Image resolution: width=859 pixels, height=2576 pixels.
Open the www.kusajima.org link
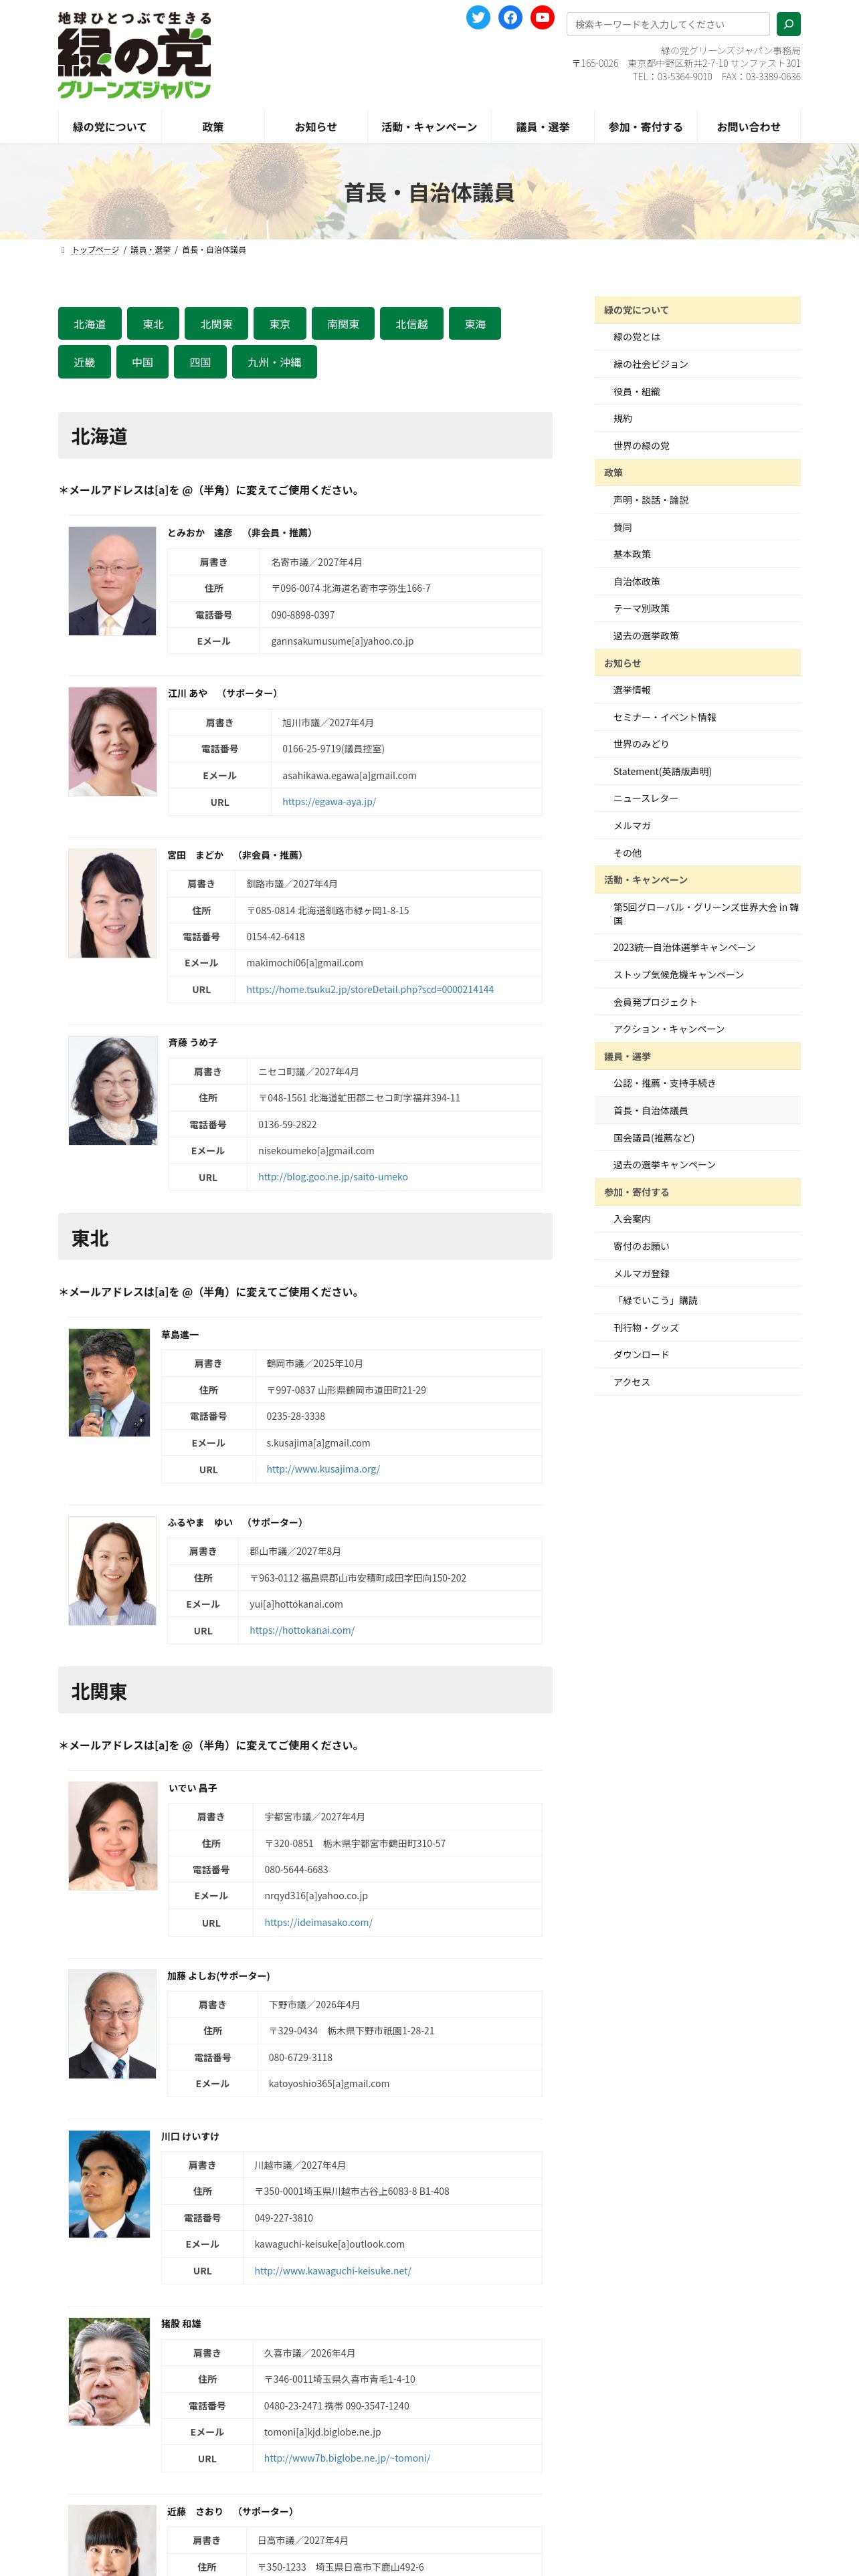click(x=323, y=1470)
